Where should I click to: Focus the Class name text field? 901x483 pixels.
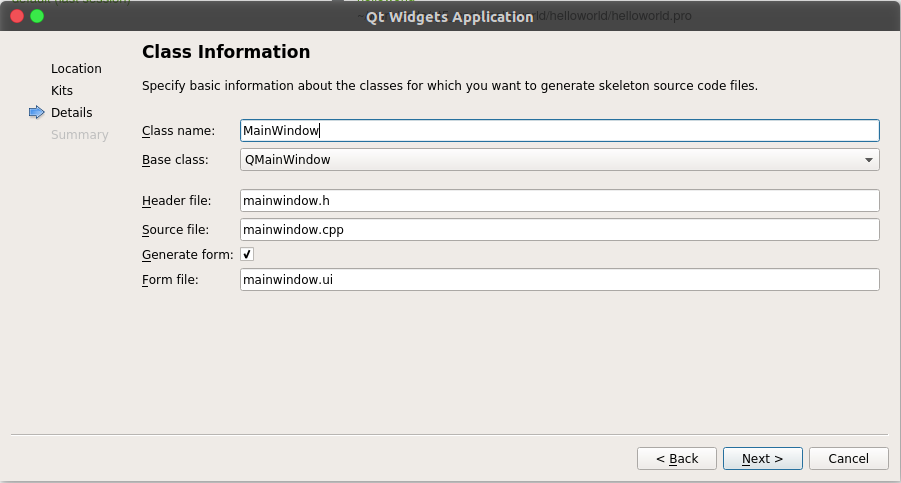coord(559,131)
